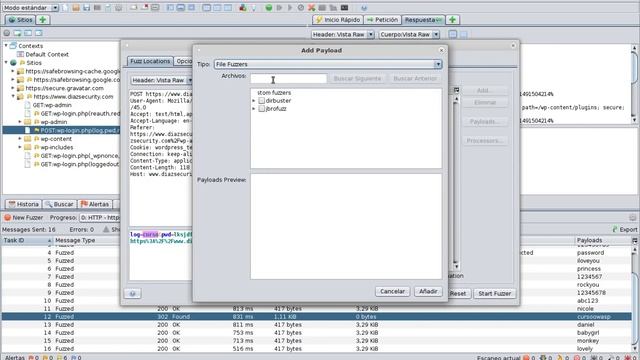Click the Cancelar button
Viewport: 640px width, 360px height.
(392, 291)
